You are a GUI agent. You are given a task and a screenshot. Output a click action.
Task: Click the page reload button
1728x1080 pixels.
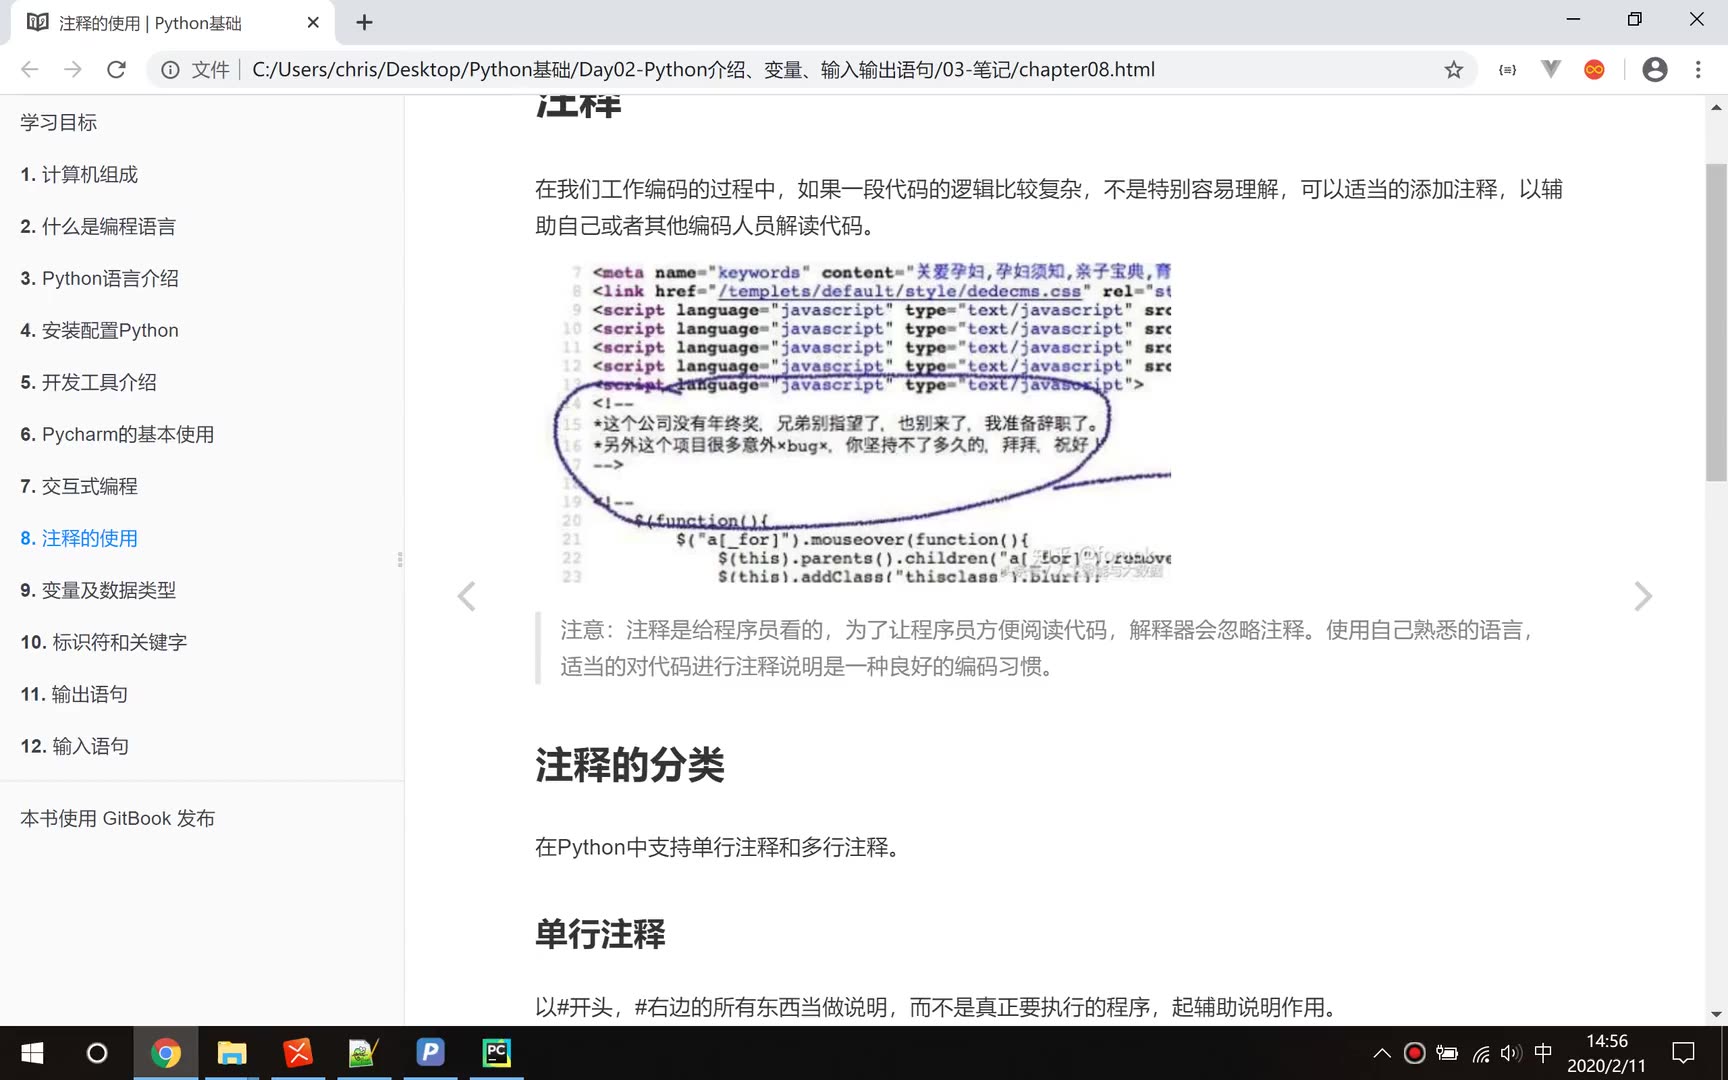tap(117, 69)
